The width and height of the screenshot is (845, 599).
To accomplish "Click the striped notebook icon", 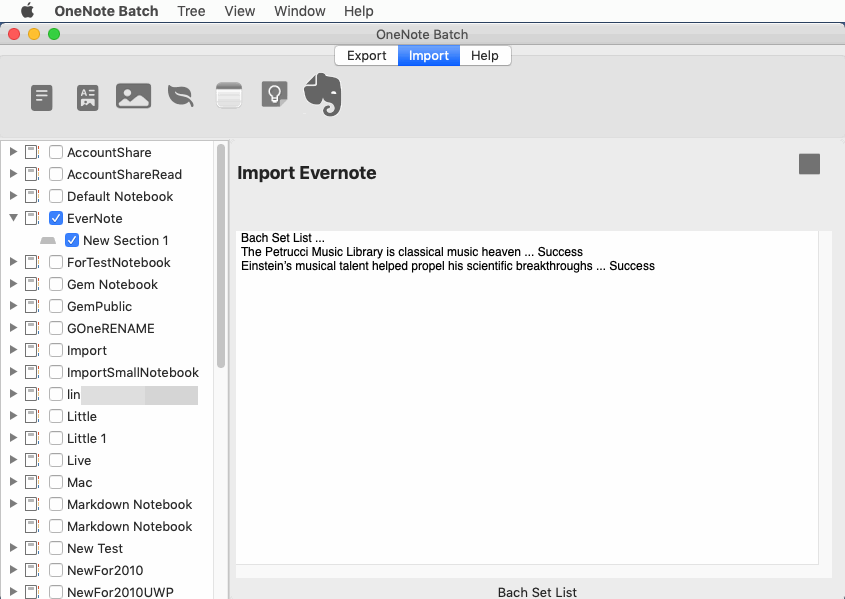I will (228, 95).
